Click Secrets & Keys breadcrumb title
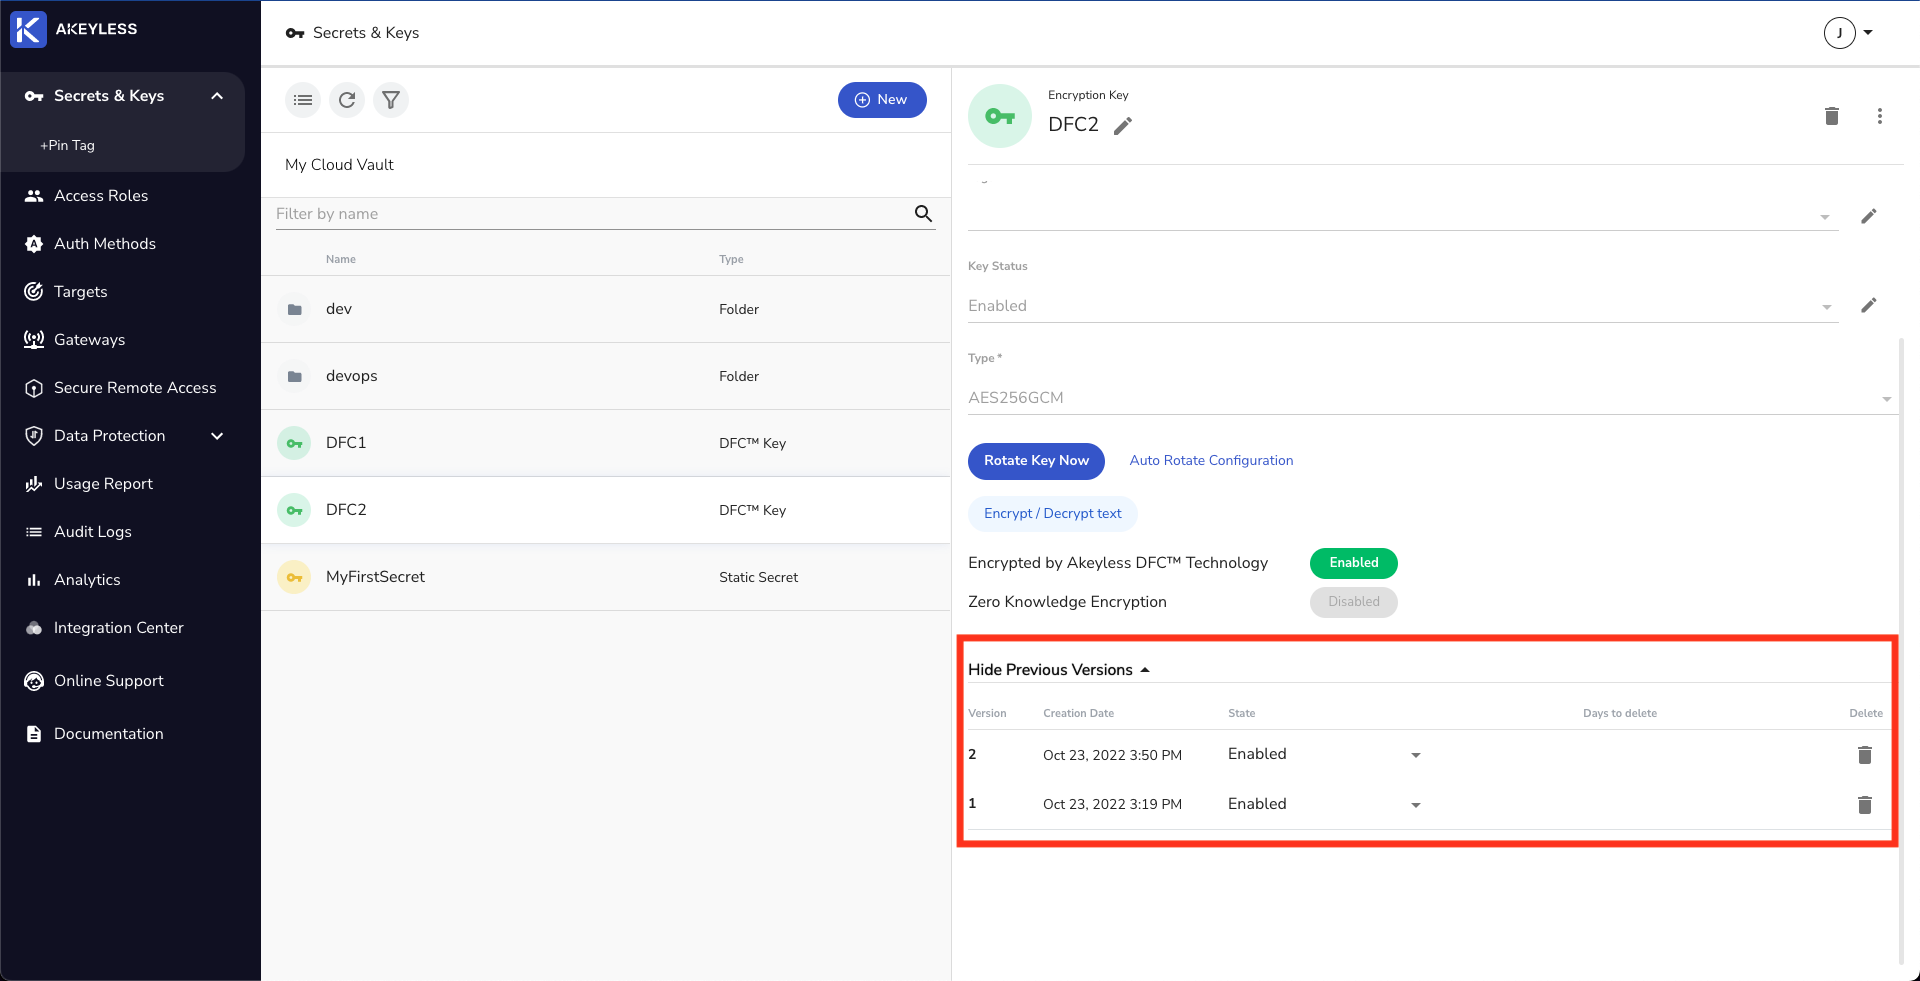 pos(366,33)
